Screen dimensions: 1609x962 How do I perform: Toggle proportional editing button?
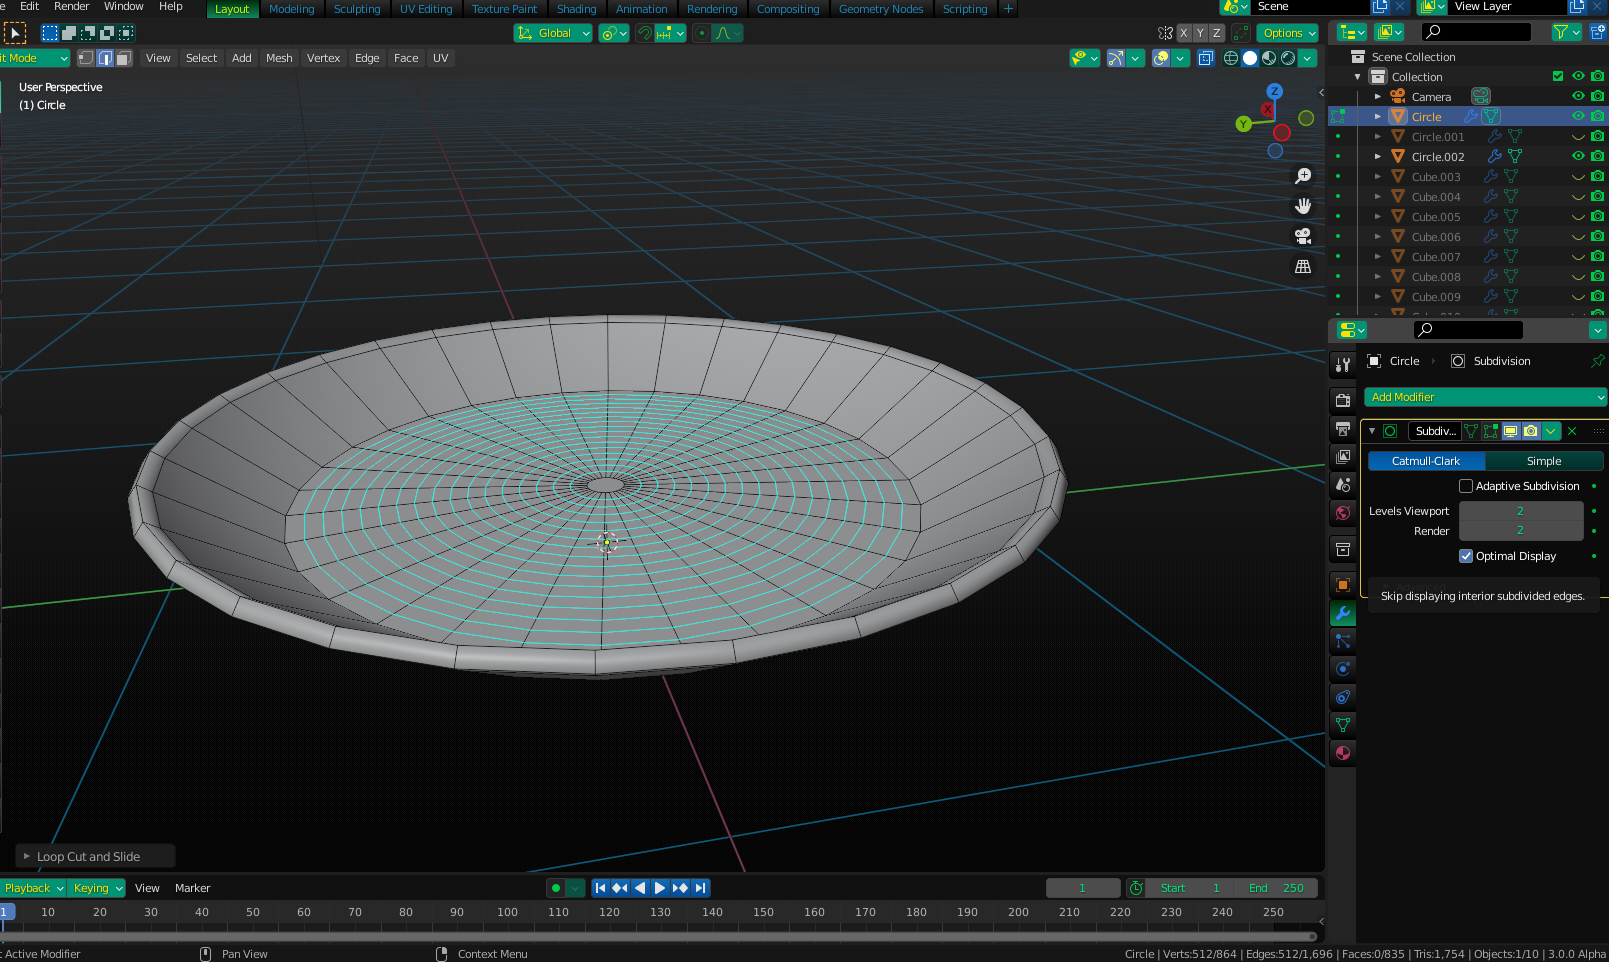[x=702, y=33]
